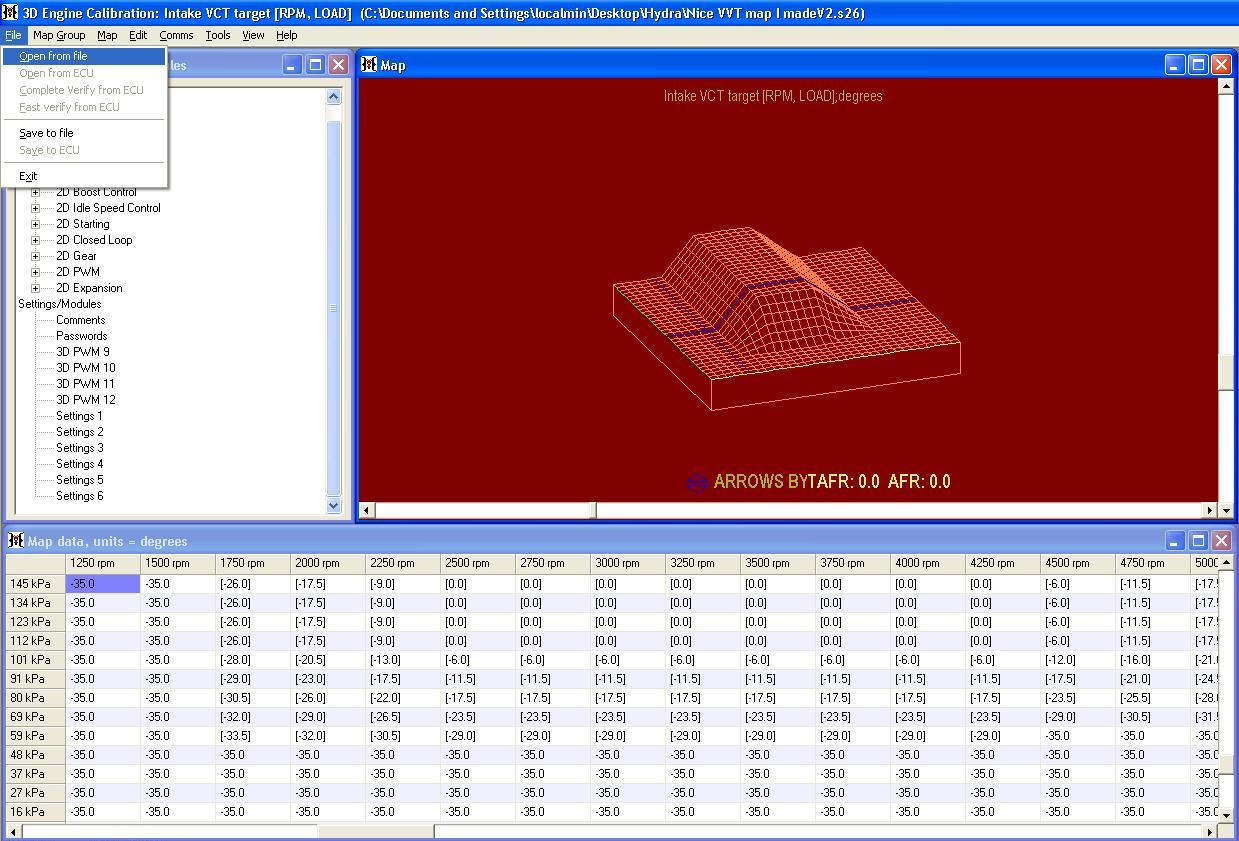Image resolution: width=1239 pixels, height=841 pixels.
Task: Click the application icon in the main title bar
Action: point(10,12)
